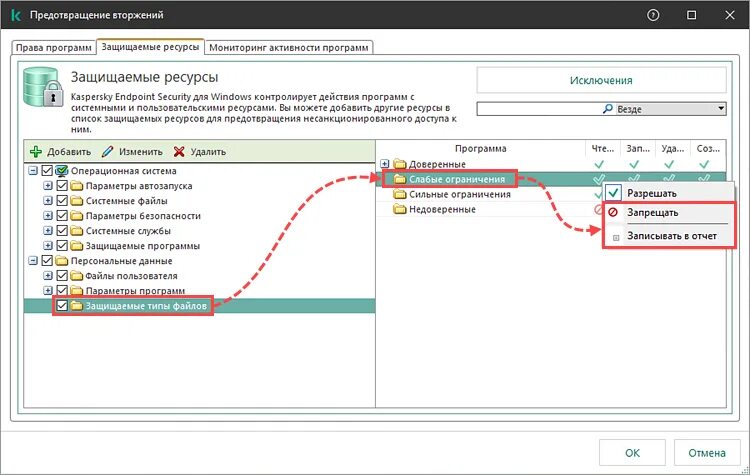
Task: Click the Trusted group folder icon
Action: pos(399,164)
